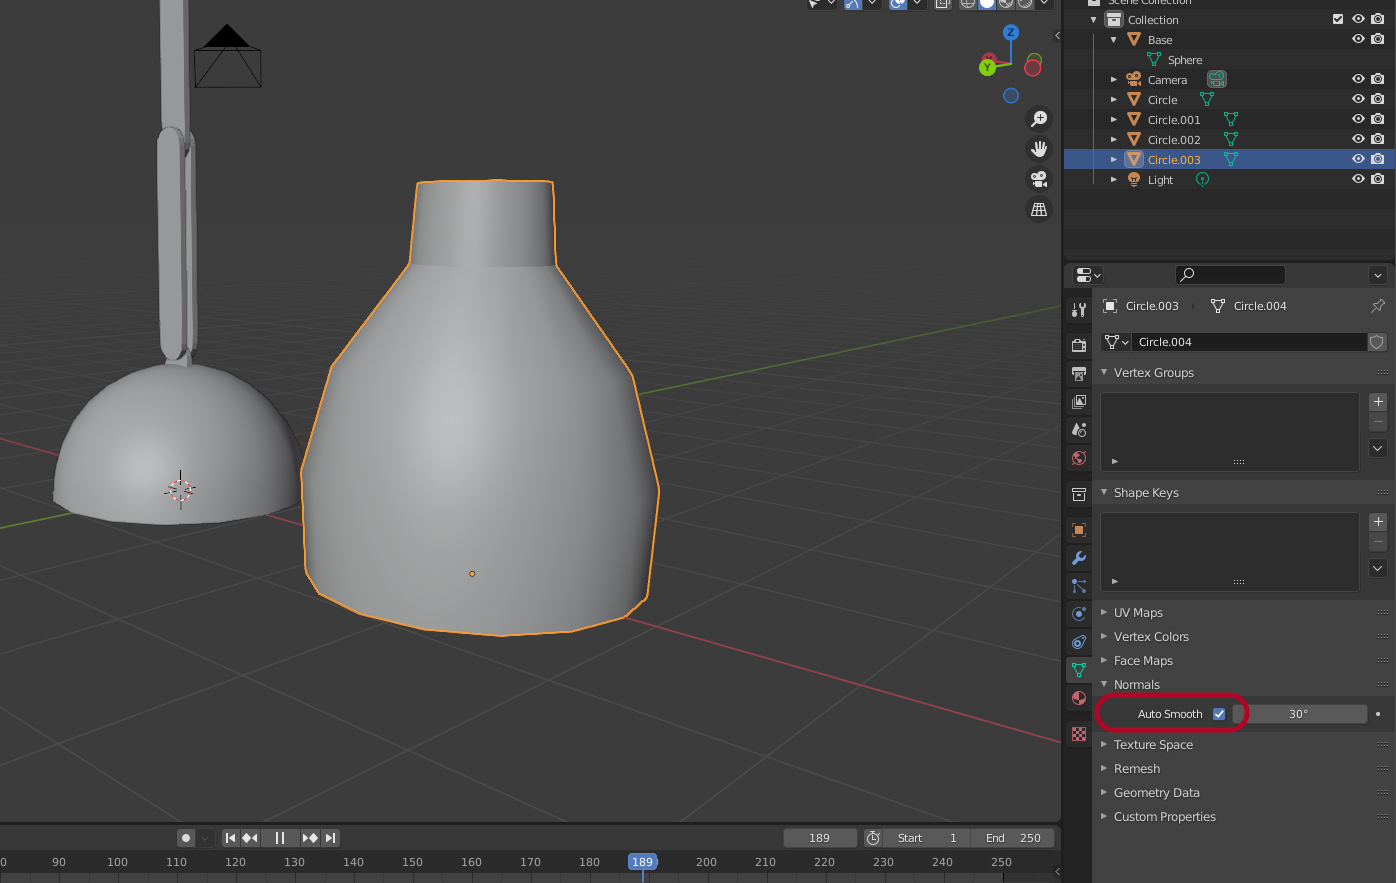Hide Camera with its eye icon
The image size is (1396, 883).
coord(1358,79)
